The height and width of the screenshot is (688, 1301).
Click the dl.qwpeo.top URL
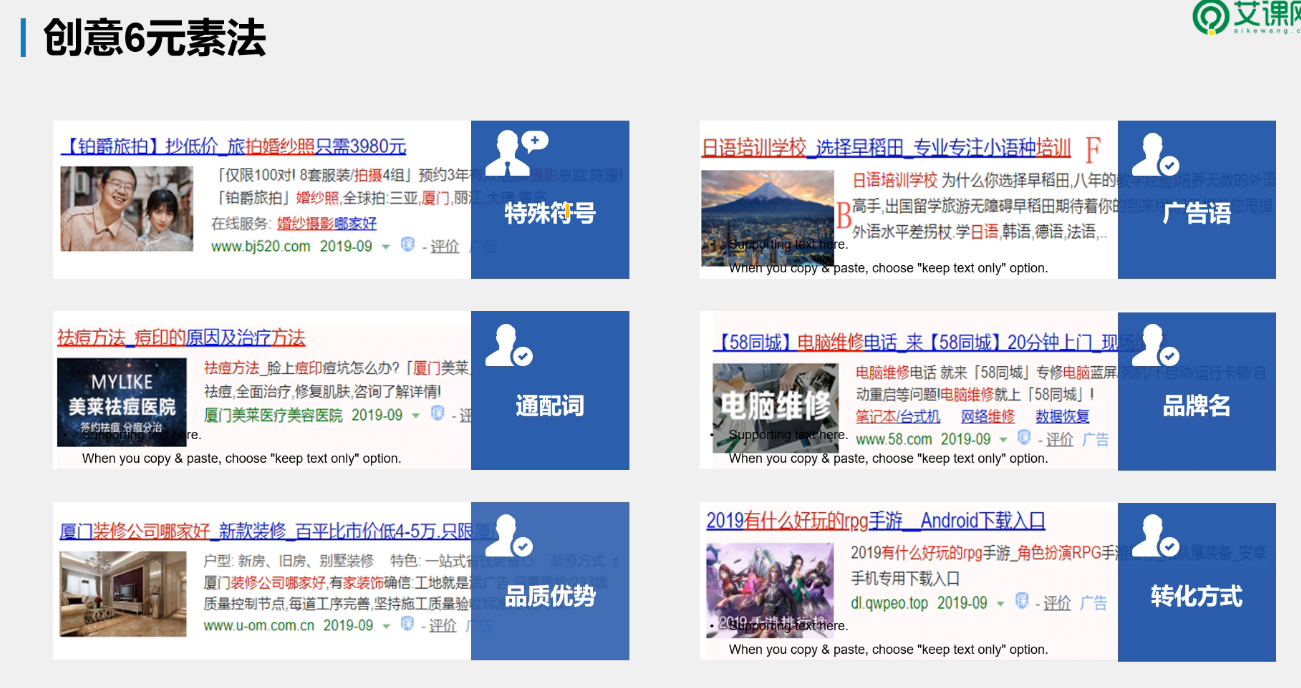point(890,603)
